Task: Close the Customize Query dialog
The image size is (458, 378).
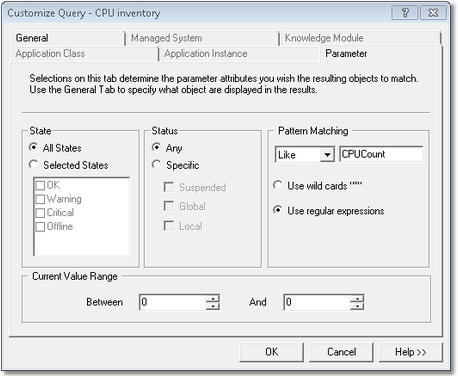Action: coord(433,13)
